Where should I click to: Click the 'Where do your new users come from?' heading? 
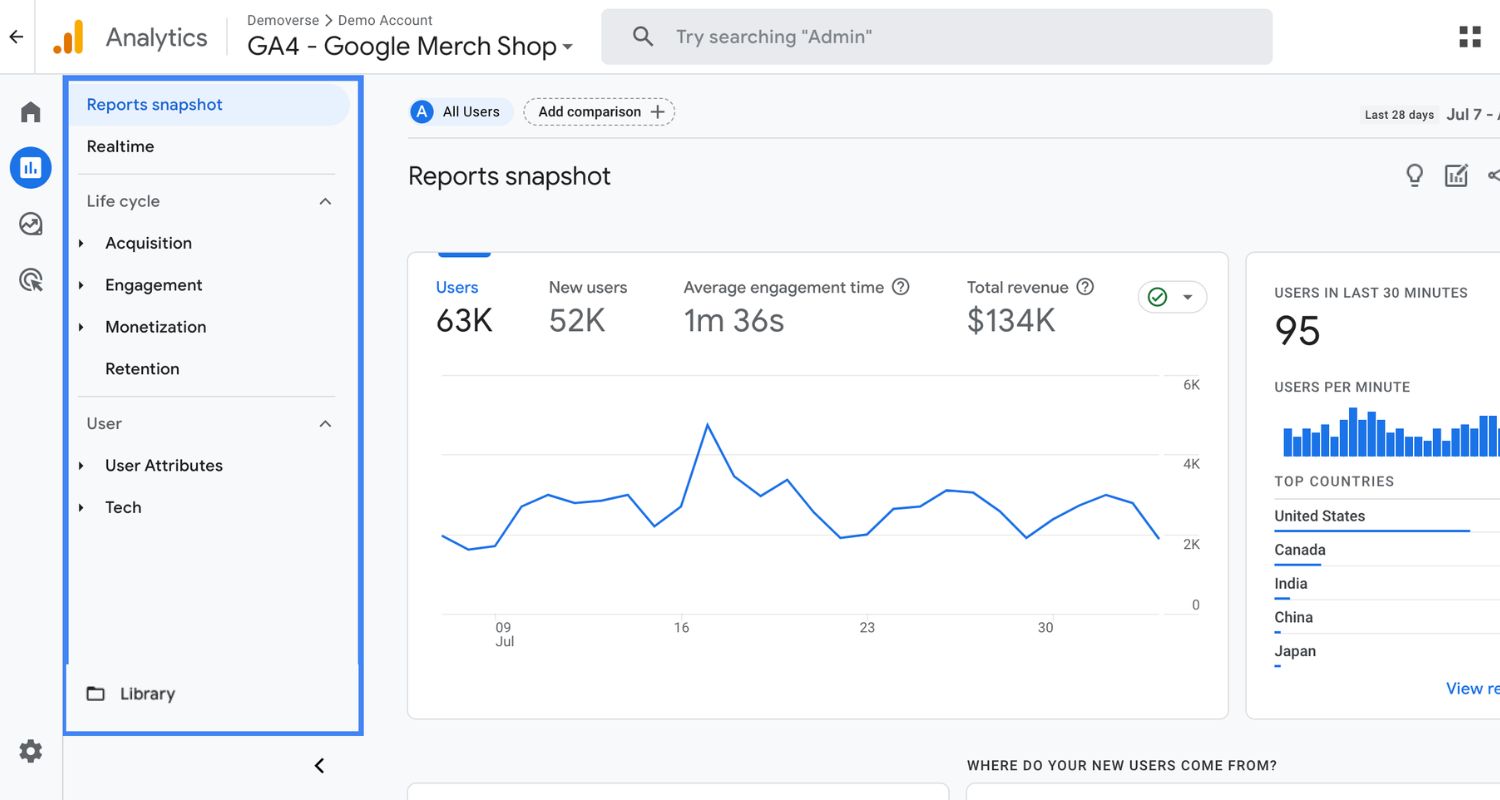(1121, 766)
